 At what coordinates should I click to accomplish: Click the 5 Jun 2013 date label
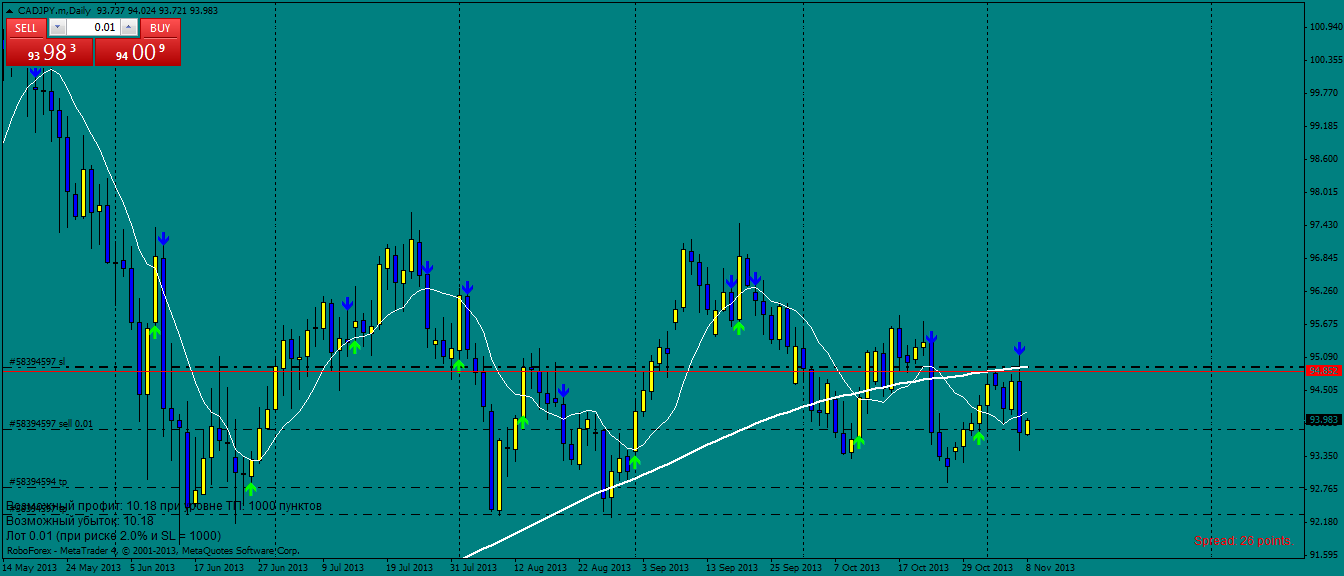tap(152, 567)
